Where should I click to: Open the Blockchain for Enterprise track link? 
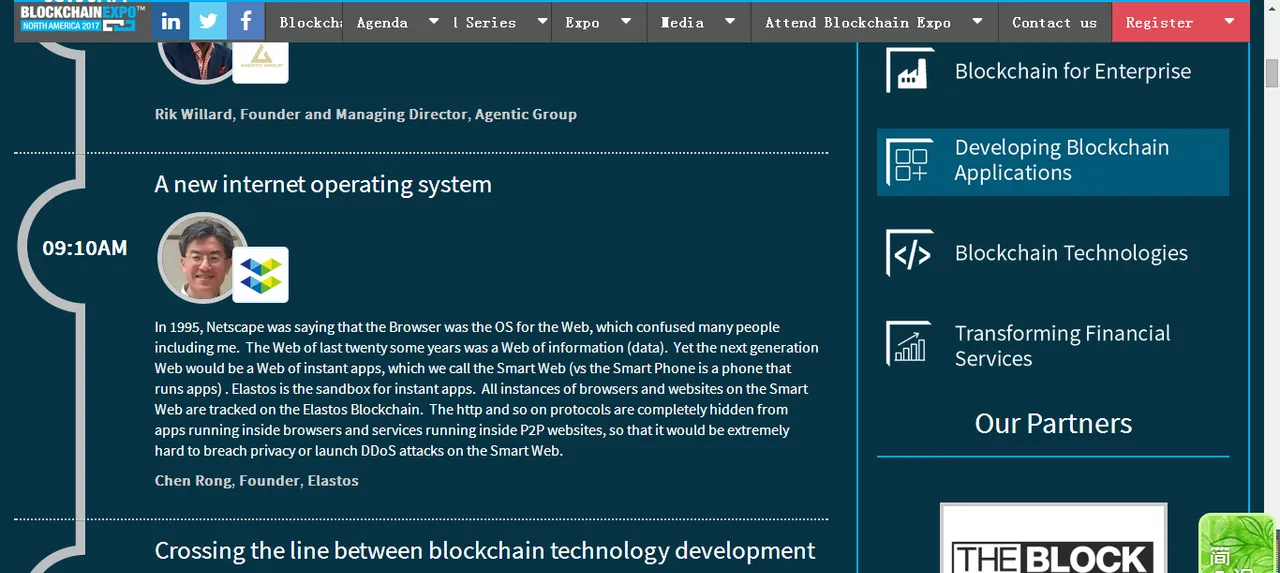[1073, 71]
